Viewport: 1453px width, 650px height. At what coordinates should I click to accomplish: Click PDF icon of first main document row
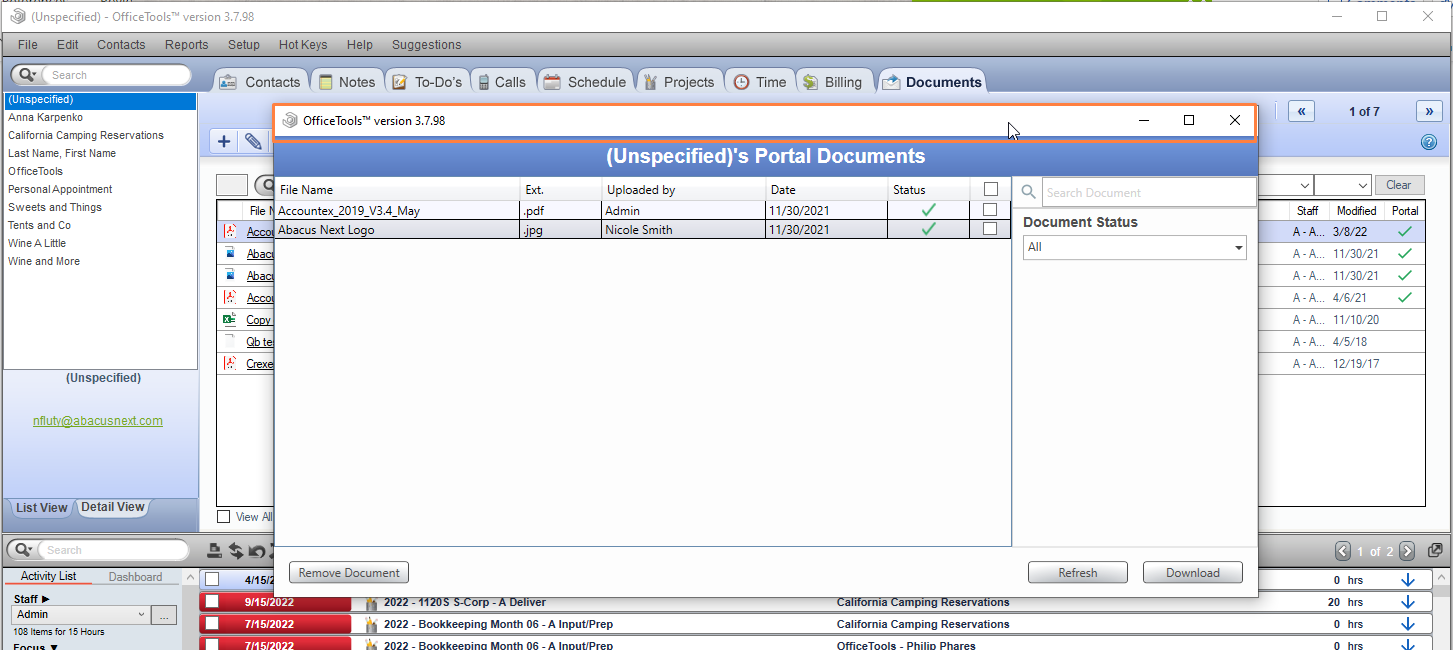pyautogui.click(x=229, y=231)
